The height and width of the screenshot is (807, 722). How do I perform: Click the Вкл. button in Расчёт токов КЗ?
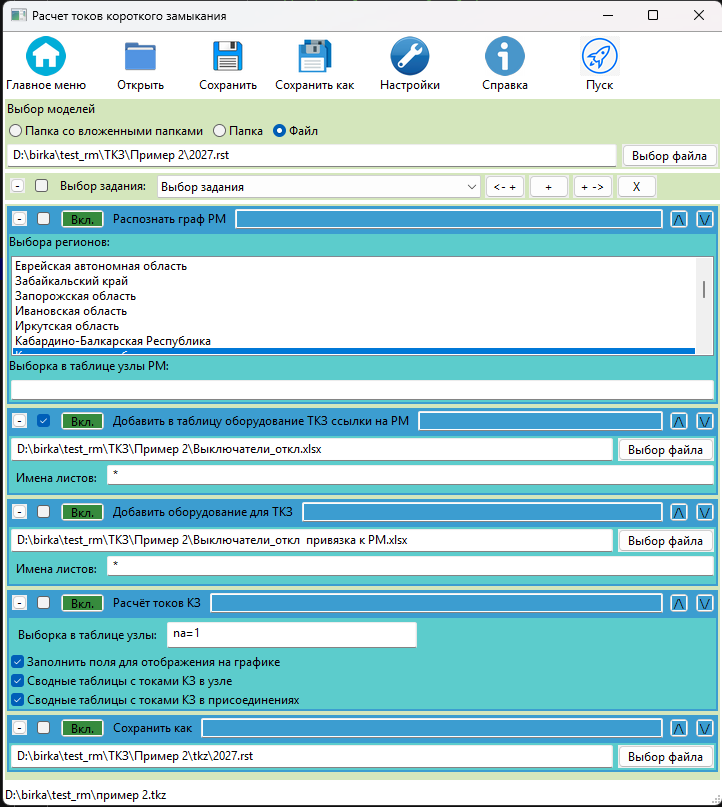coord(82,603)
